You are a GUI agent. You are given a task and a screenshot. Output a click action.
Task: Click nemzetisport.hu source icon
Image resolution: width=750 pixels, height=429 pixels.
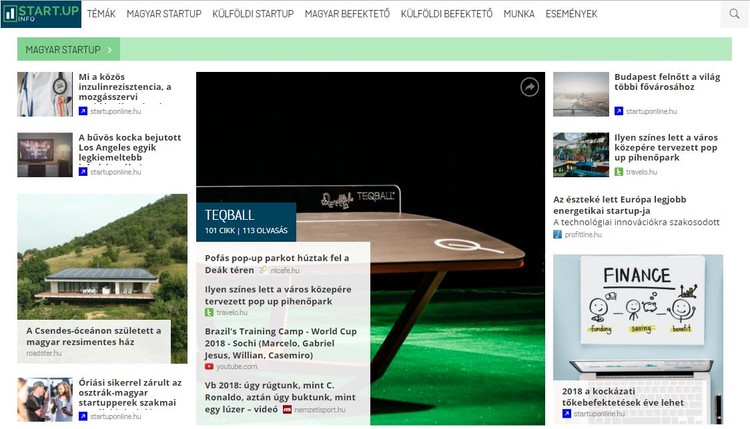click(287, 410)
